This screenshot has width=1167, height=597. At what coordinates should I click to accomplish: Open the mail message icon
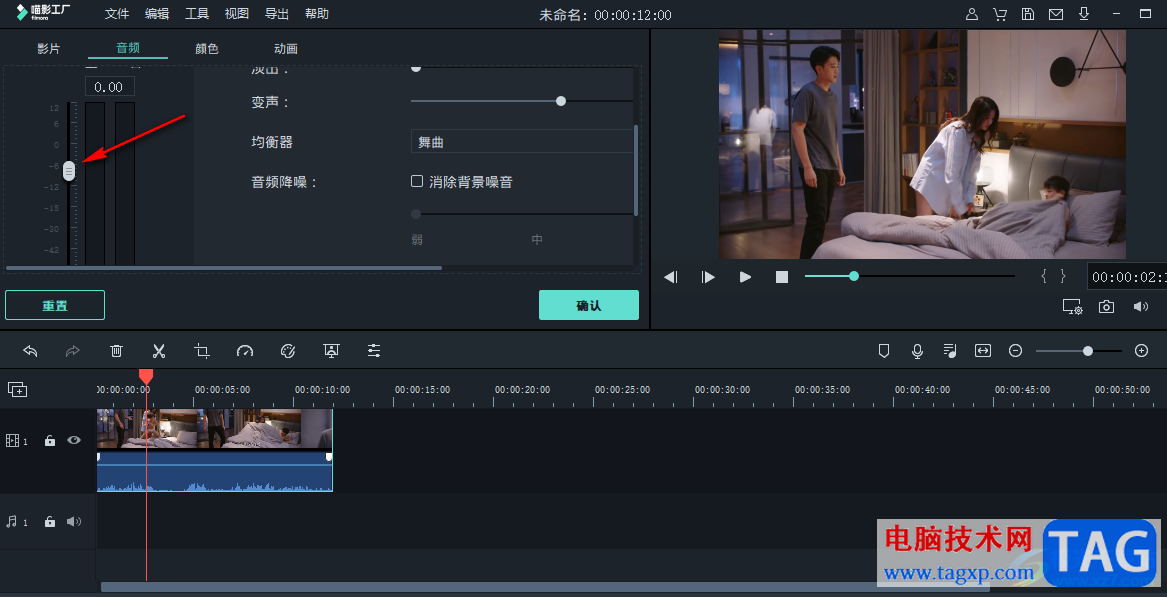point(1055,14)
